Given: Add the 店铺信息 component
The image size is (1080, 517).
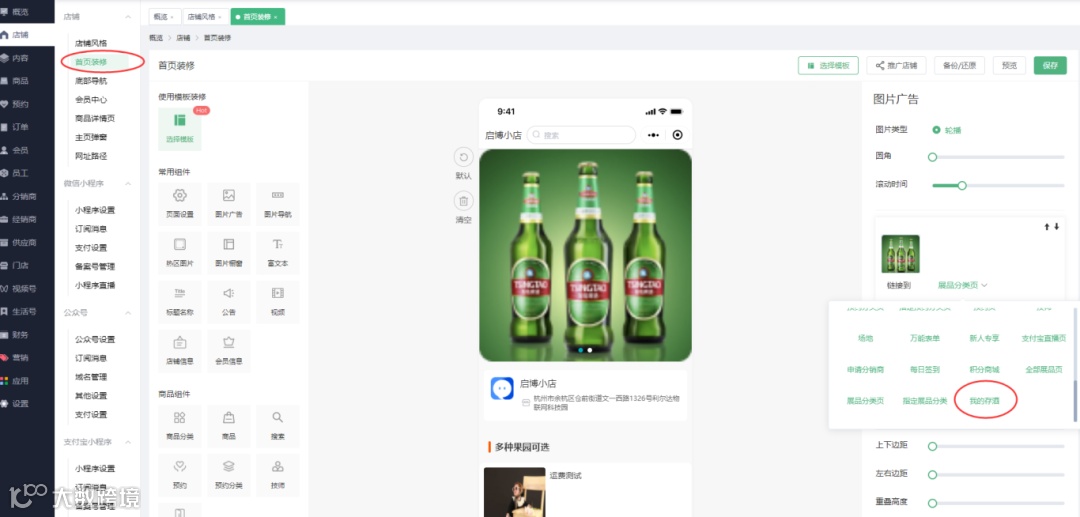Looking at the screenshot, I should (180, 350).
